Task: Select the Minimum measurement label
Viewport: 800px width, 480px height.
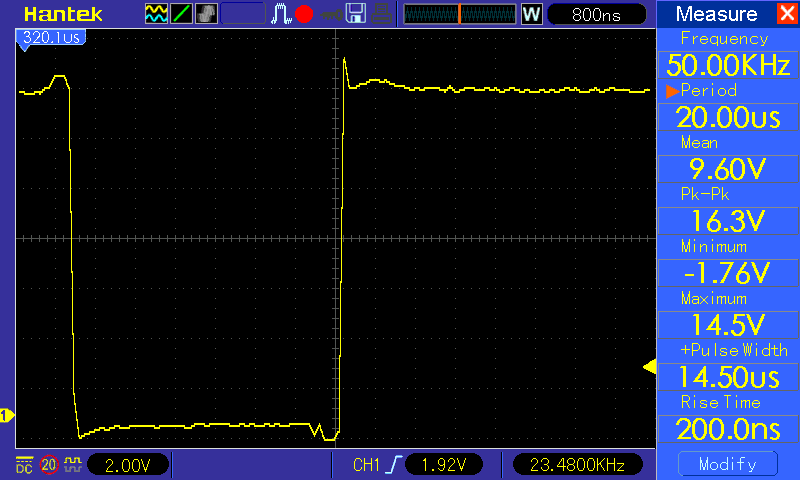Action: pos(714,247)
